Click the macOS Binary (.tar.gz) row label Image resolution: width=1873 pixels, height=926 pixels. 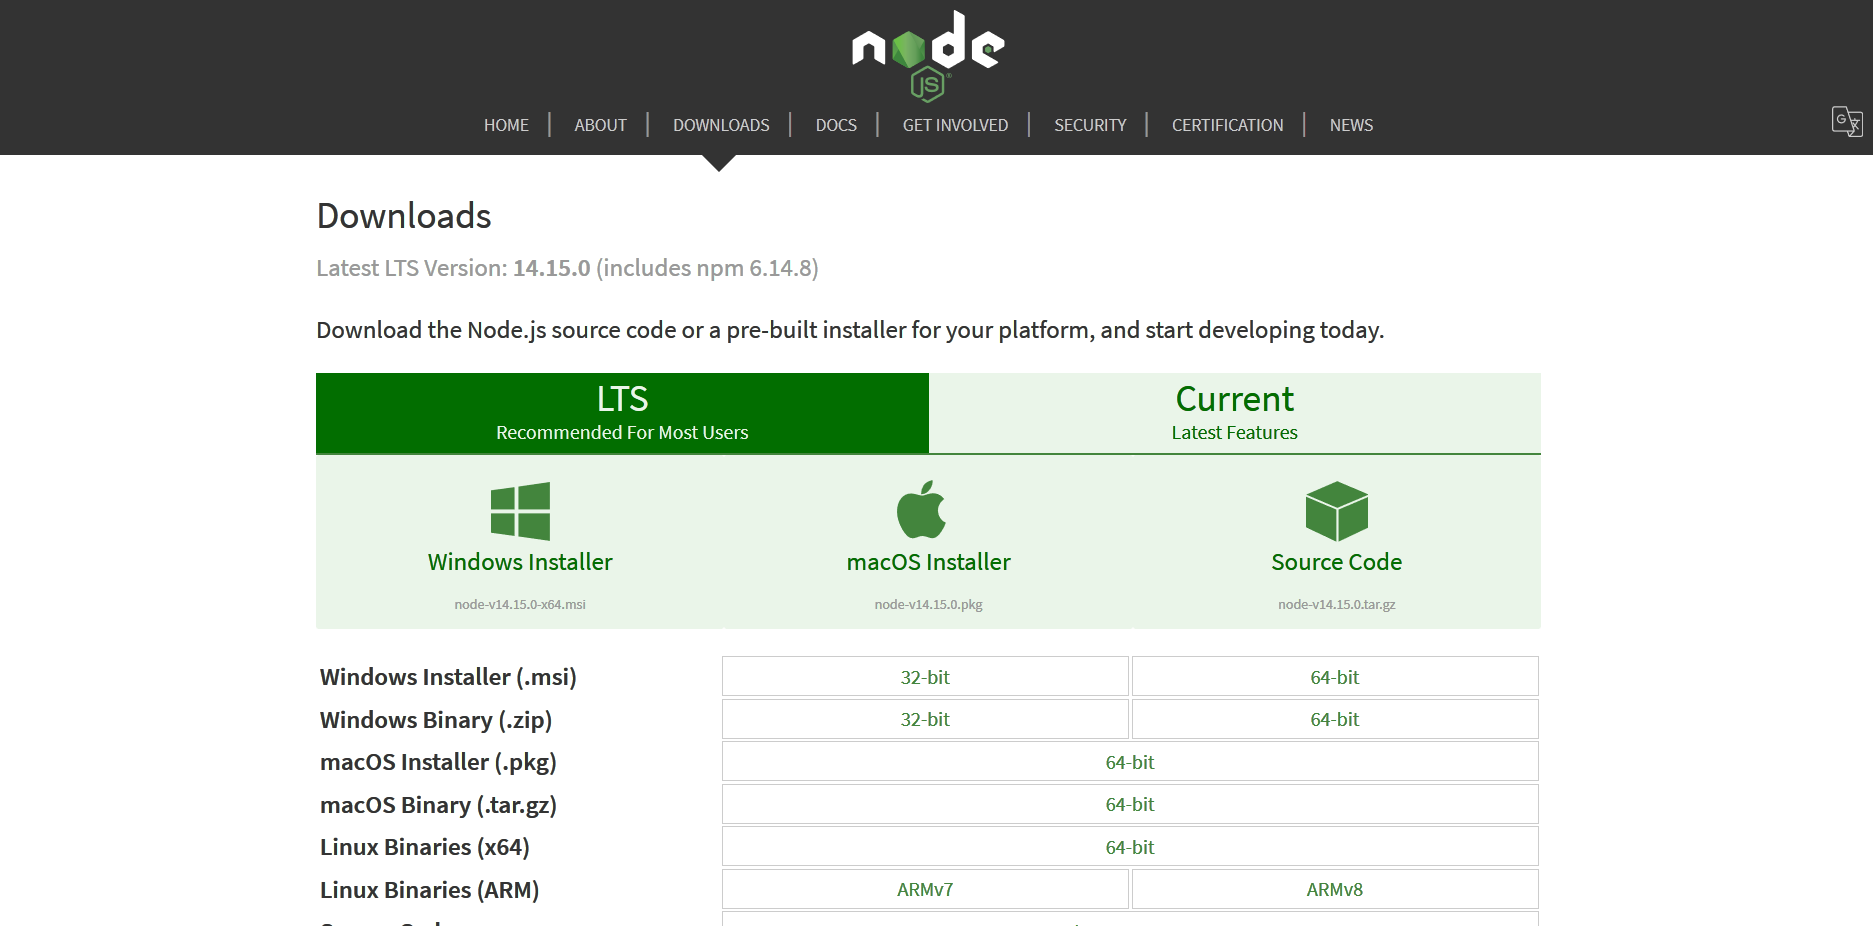tap(438, 805)
